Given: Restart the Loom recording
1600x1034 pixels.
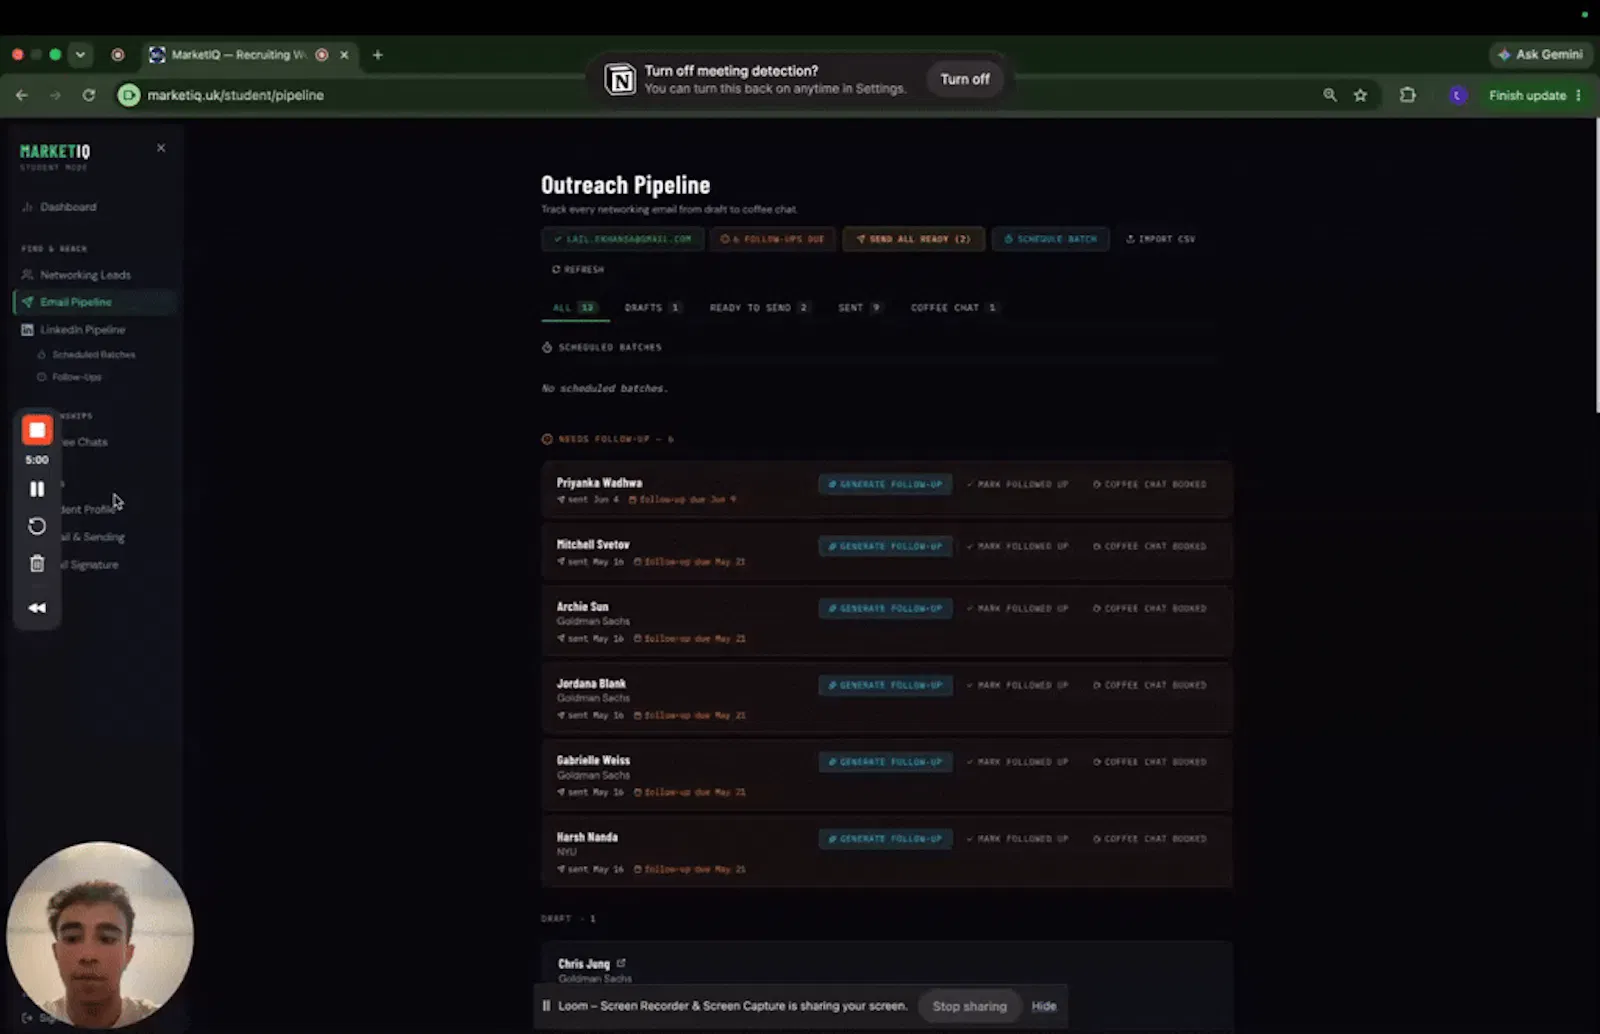Looking at the screenshot, I should (x=37, y=526).
